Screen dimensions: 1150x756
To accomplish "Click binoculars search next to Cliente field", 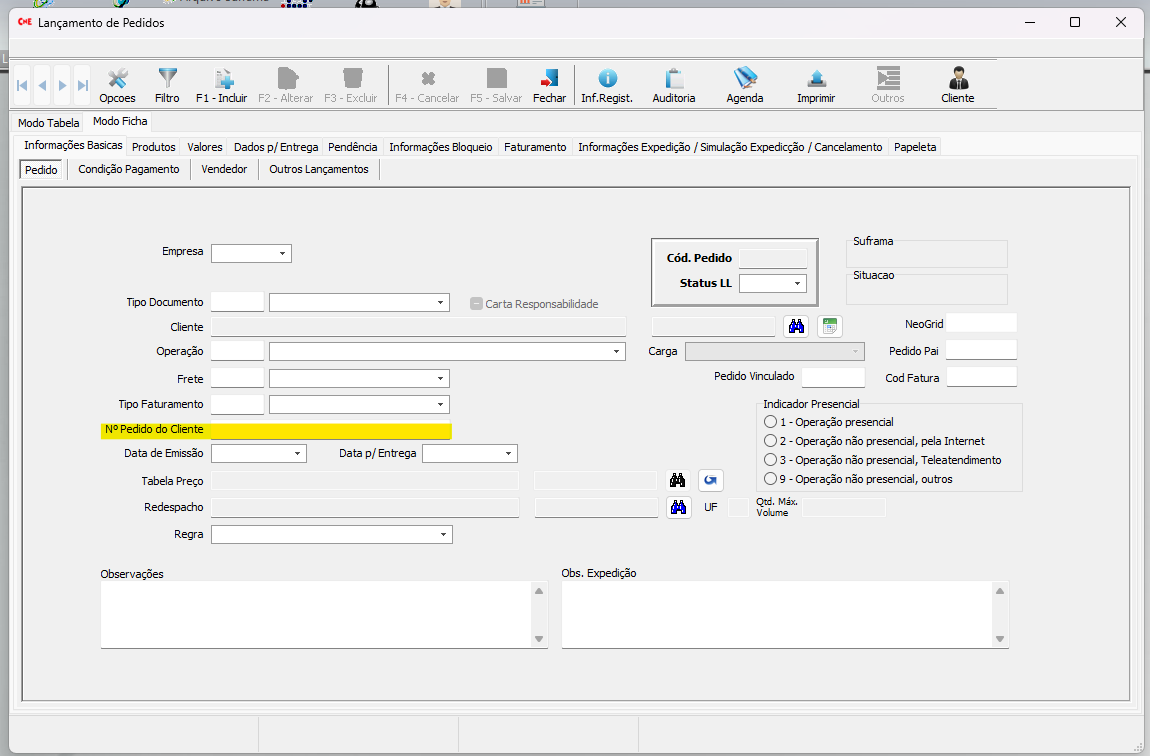I will pos(796,326).
